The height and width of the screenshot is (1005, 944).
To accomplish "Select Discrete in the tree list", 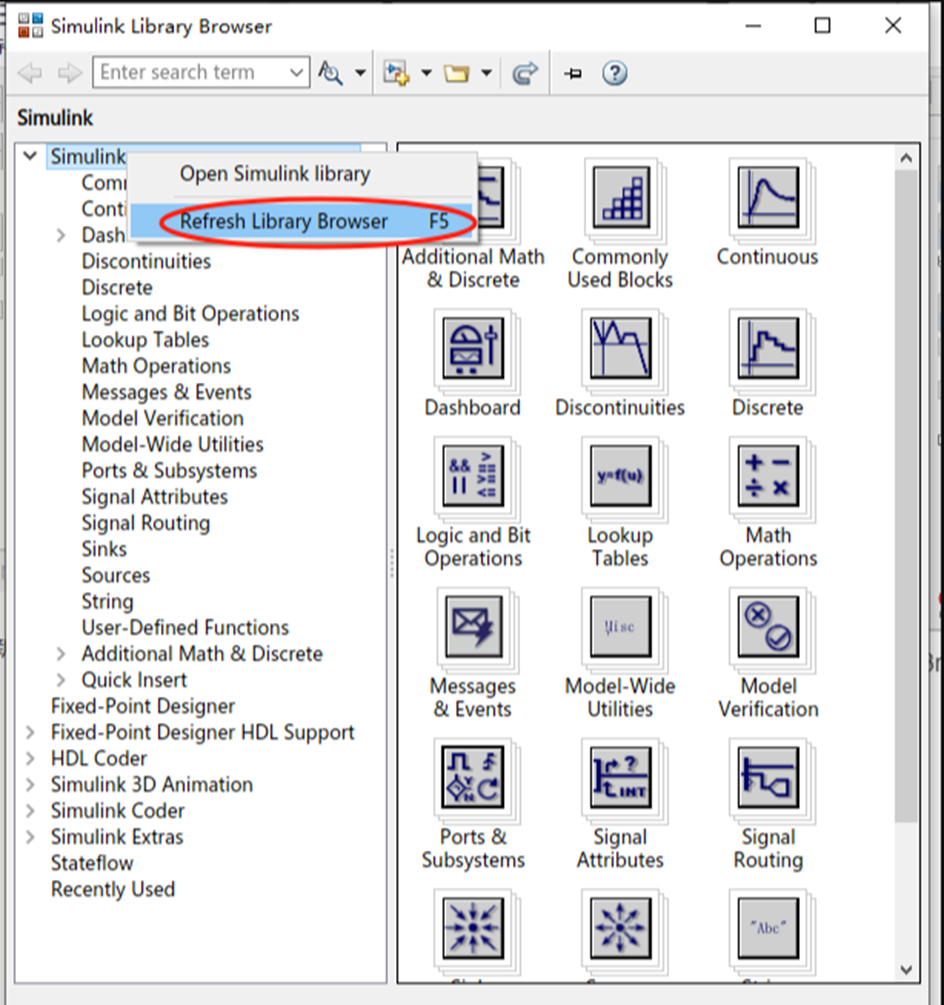I will coord(117,288).
